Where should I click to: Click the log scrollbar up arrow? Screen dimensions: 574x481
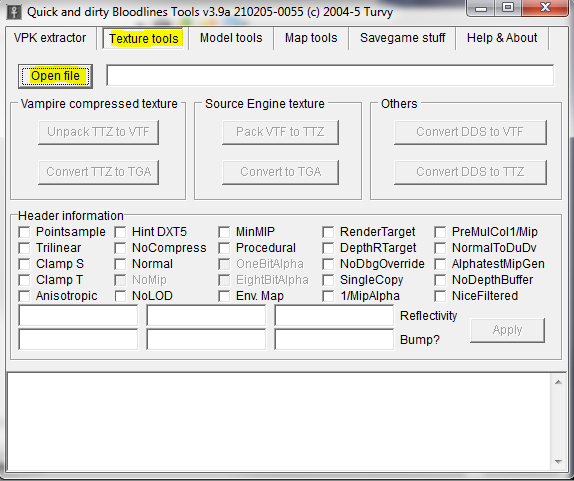click(x=558, y=383)
